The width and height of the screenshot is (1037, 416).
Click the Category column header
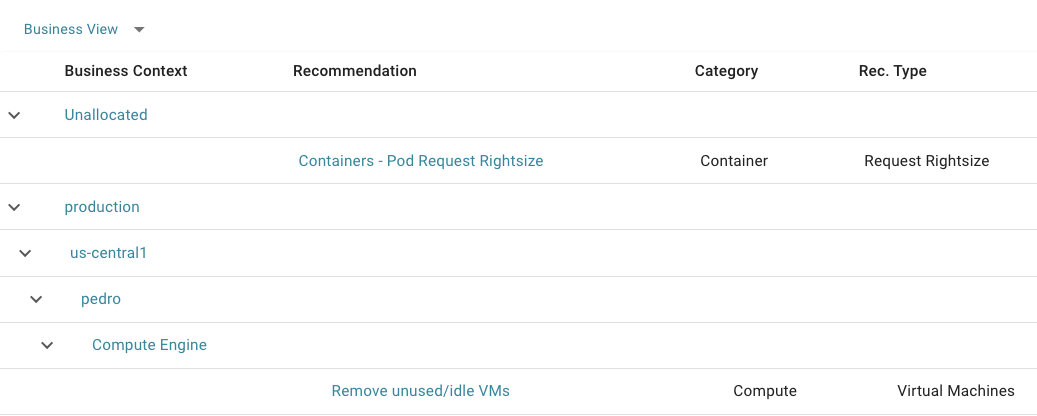click(x=726, y=71)
